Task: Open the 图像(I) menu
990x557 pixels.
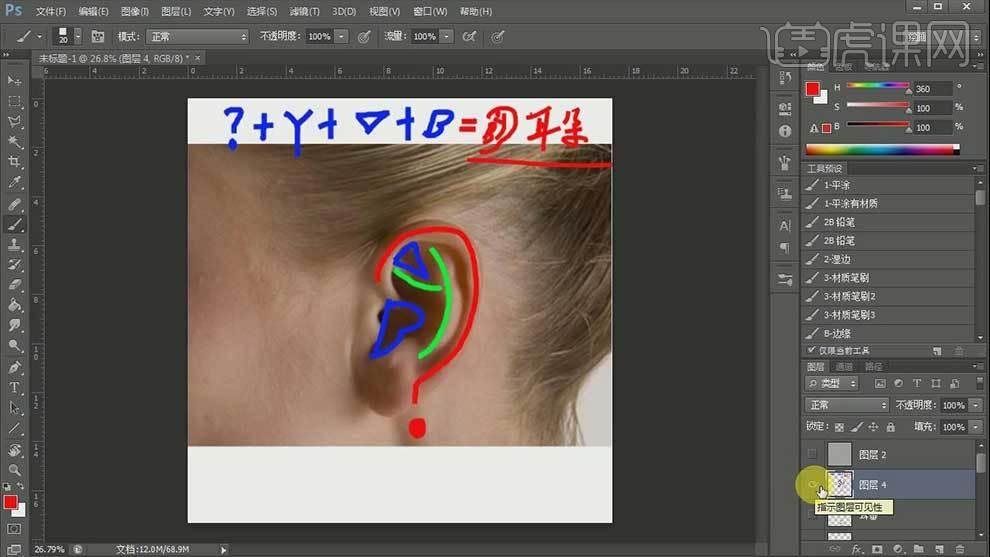Action: pyautogui.click(x=134, y=11)
